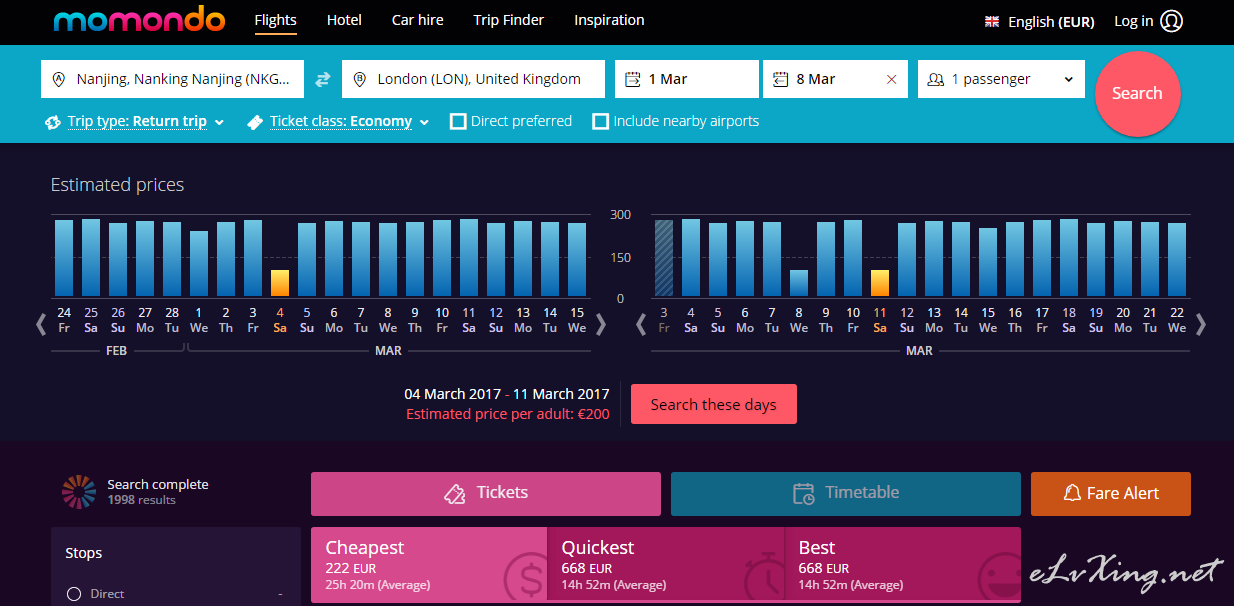
Task: Click the "Stops" filter heading
Action: point(84,553)
